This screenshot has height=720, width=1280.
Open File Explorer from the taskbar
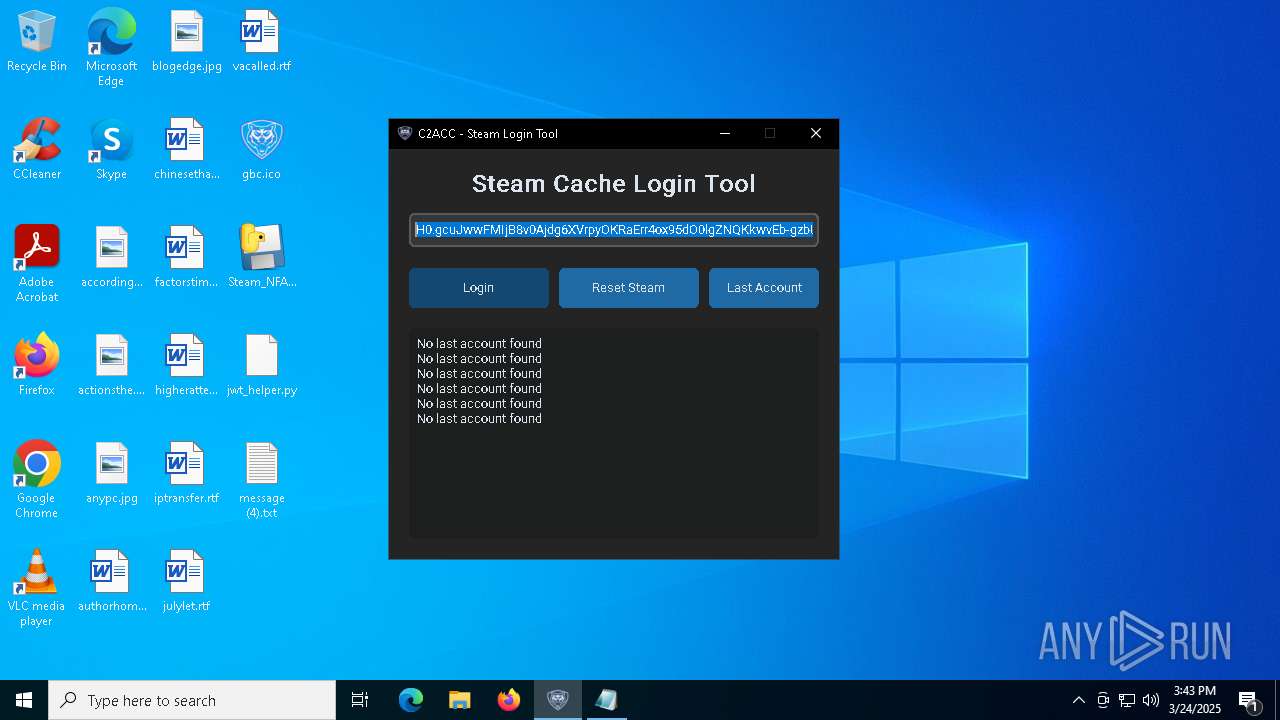[460, 700]
